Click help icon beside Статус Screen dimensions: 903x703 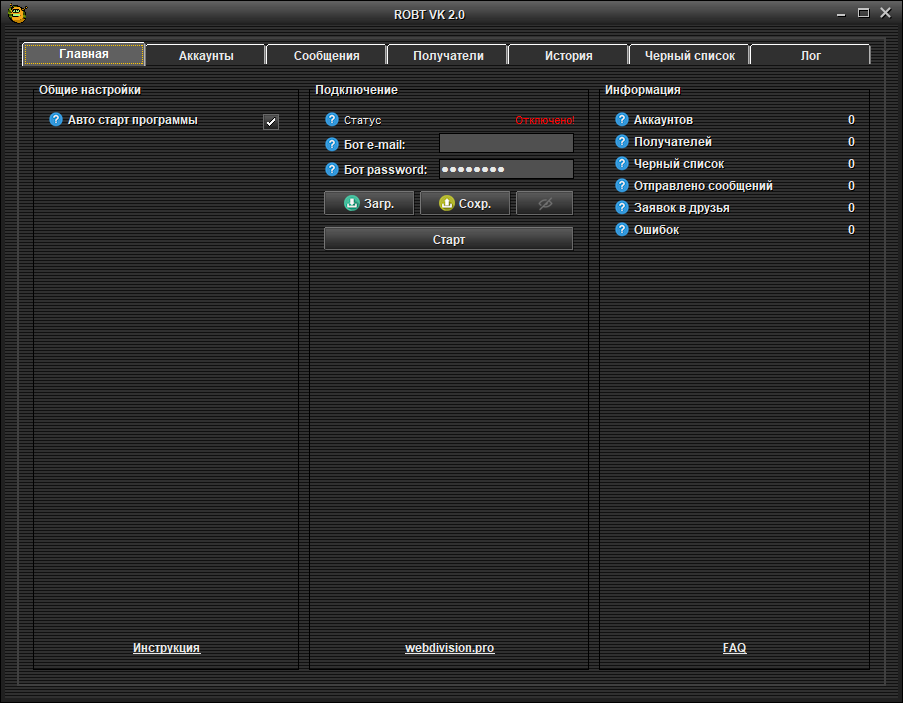[x=332, y=120]
